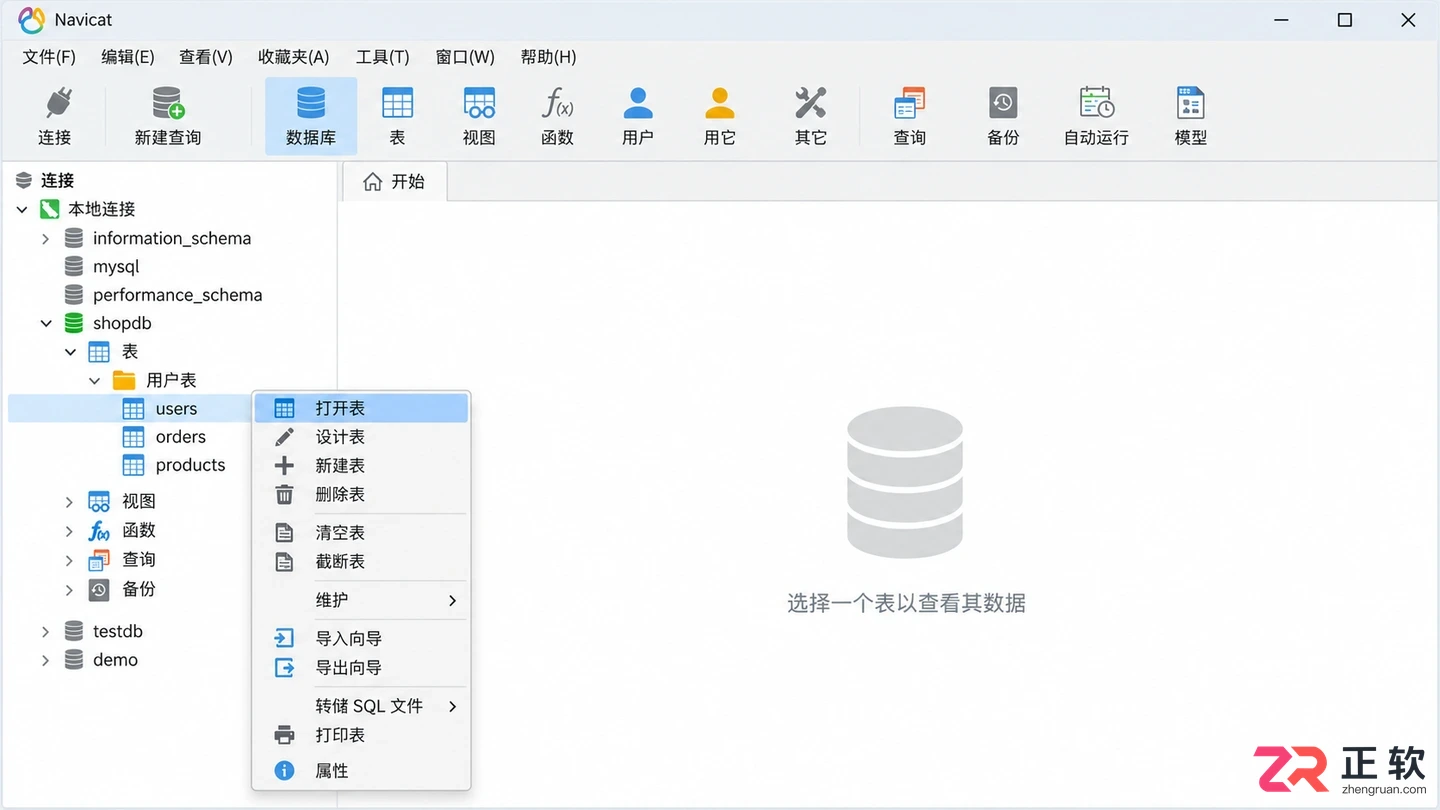This screenshot has height=810, width=1440.
Task: Open the 编辑(E) menu
Action: click(x=127, y=57)
